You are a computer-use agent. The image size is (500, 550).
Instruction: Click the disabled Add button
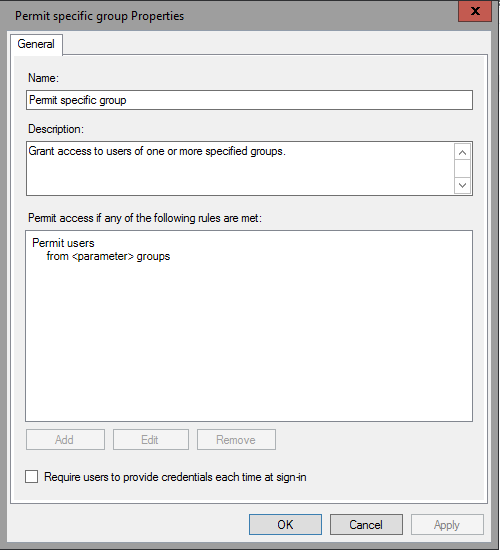[x=65, y=440]
